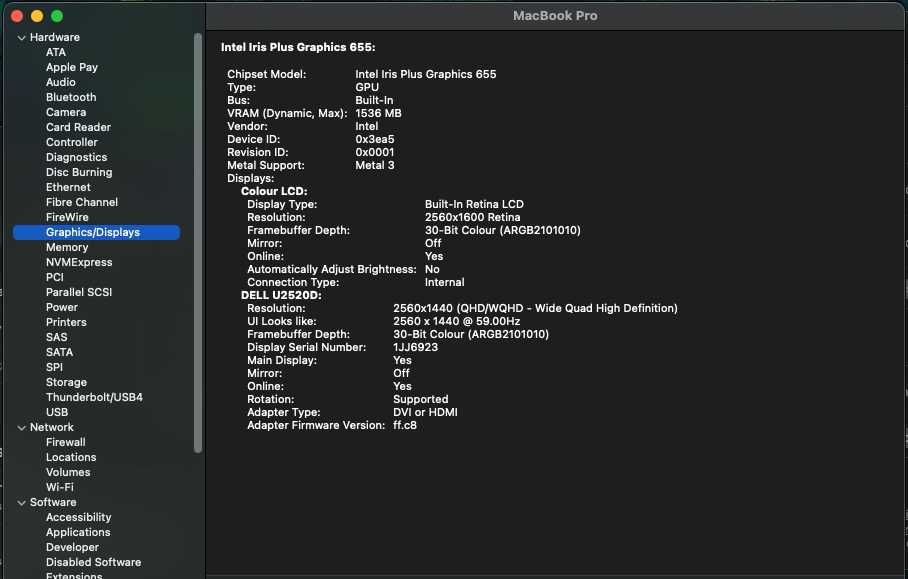Open the Bluetooth hardware entry
Viewport: 908px width, 579px height.
[x=71, y=97]
